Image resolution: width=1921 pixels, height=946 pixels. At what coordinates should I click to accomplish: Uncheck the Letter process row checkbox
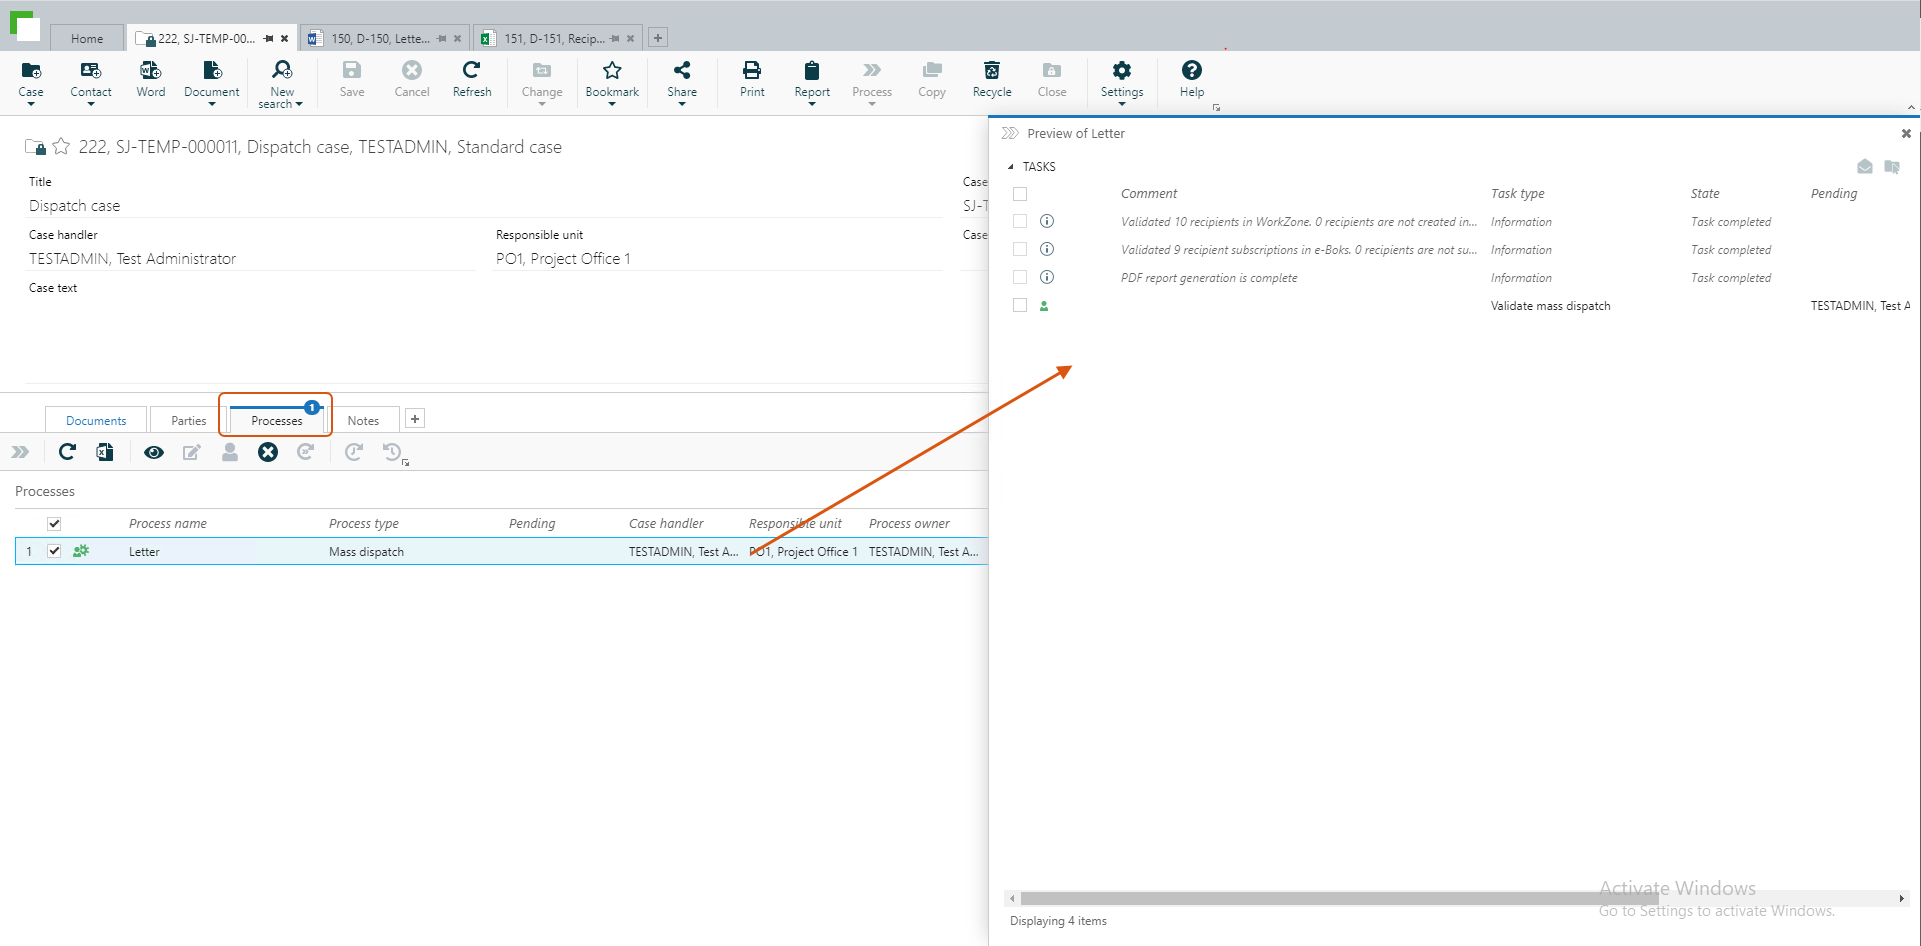point(54,551)
